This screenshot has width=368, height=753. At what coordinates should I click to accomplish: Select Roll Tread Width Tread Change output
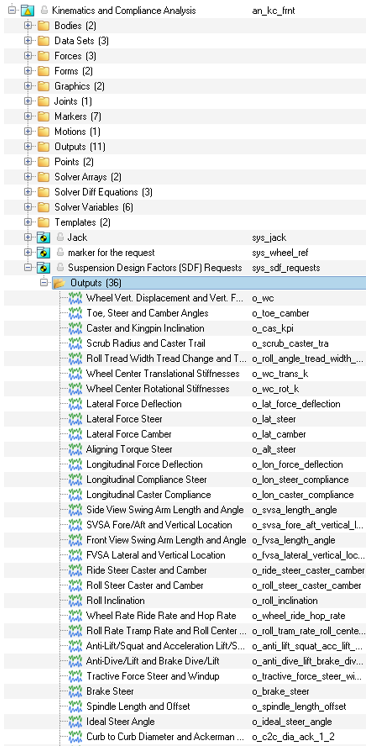pos(166,358)
